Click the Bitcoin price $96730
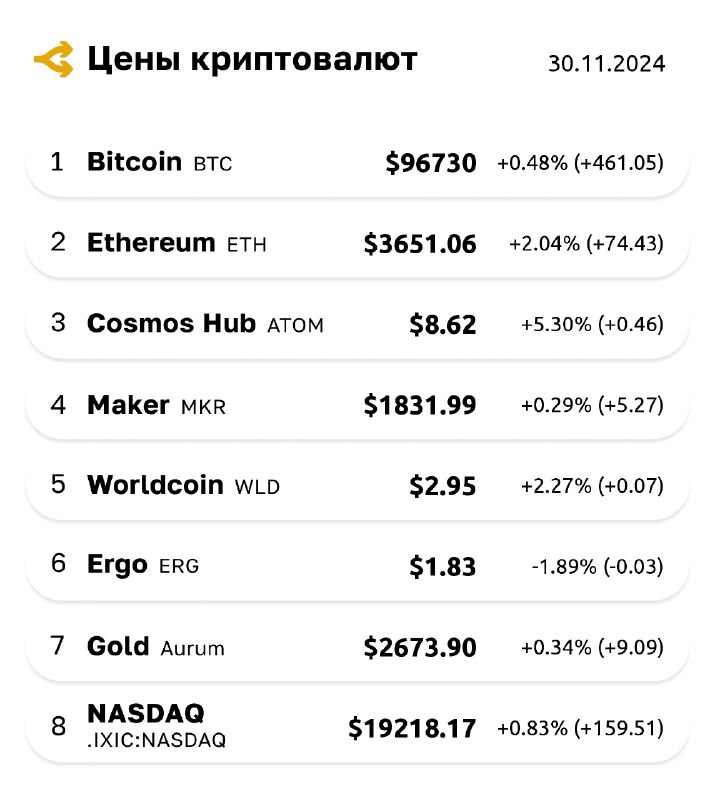Screen dimensions: 715x800 click(x=431, y=163)
